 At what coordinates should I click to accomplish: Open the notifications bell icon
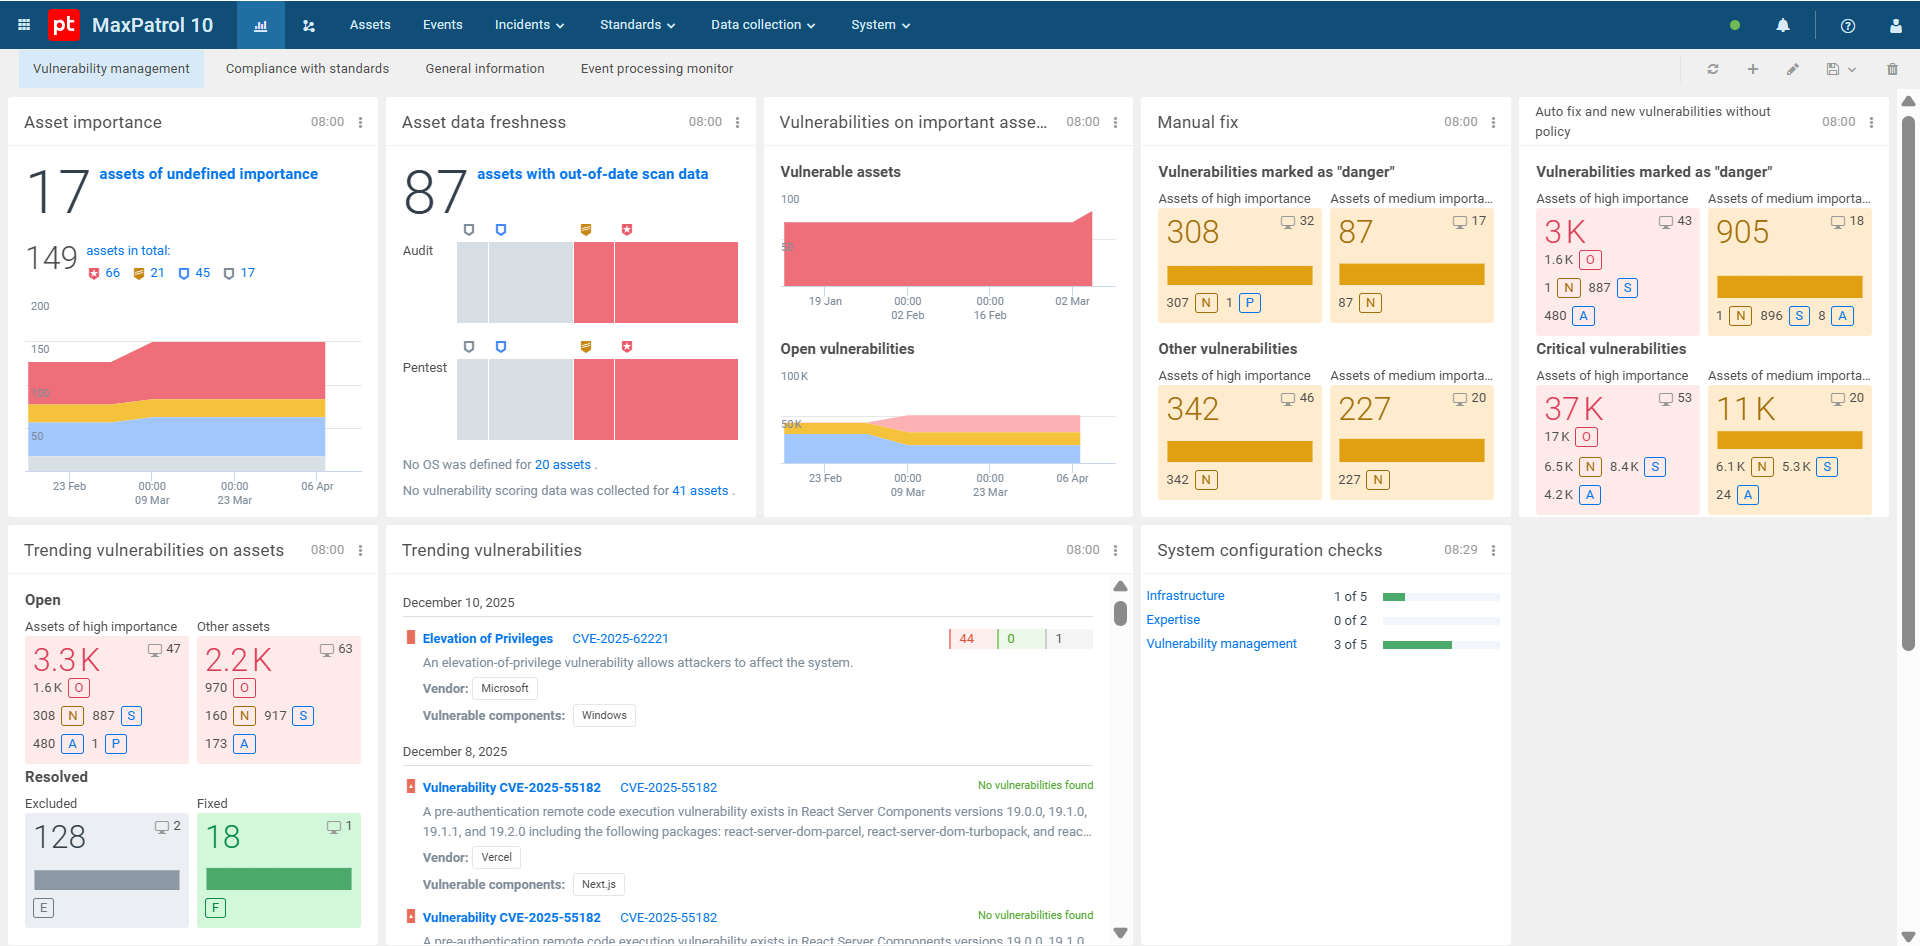pyautogui.click(x=1783, y=25)
